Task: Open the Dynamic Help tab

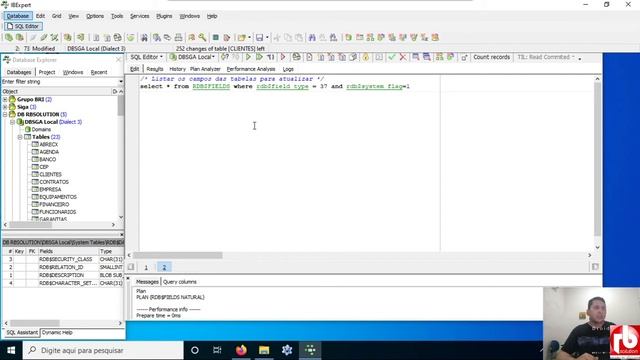Action: coord(57,333)
